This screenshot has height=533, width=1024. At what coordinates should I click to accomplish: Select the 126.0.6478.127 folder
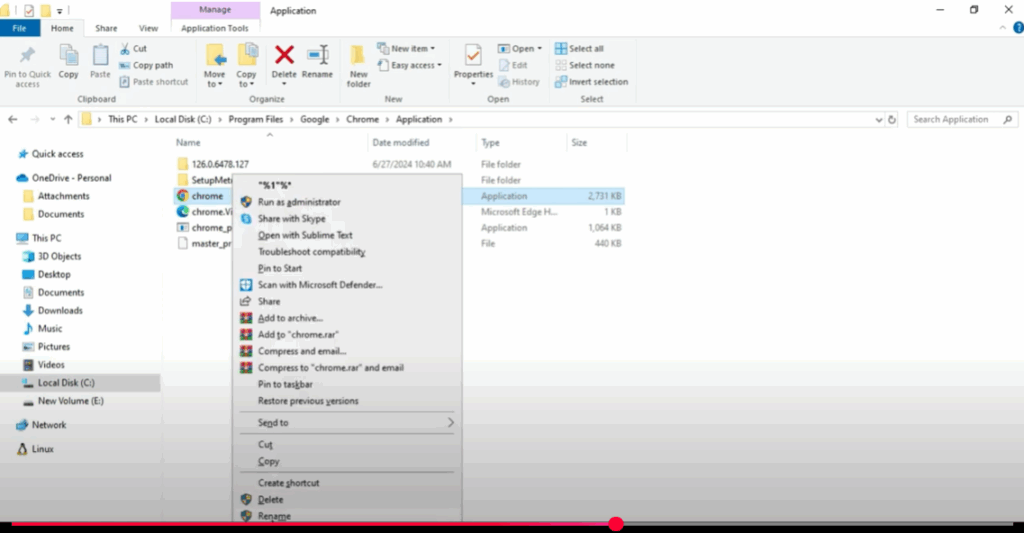(220, 164)
